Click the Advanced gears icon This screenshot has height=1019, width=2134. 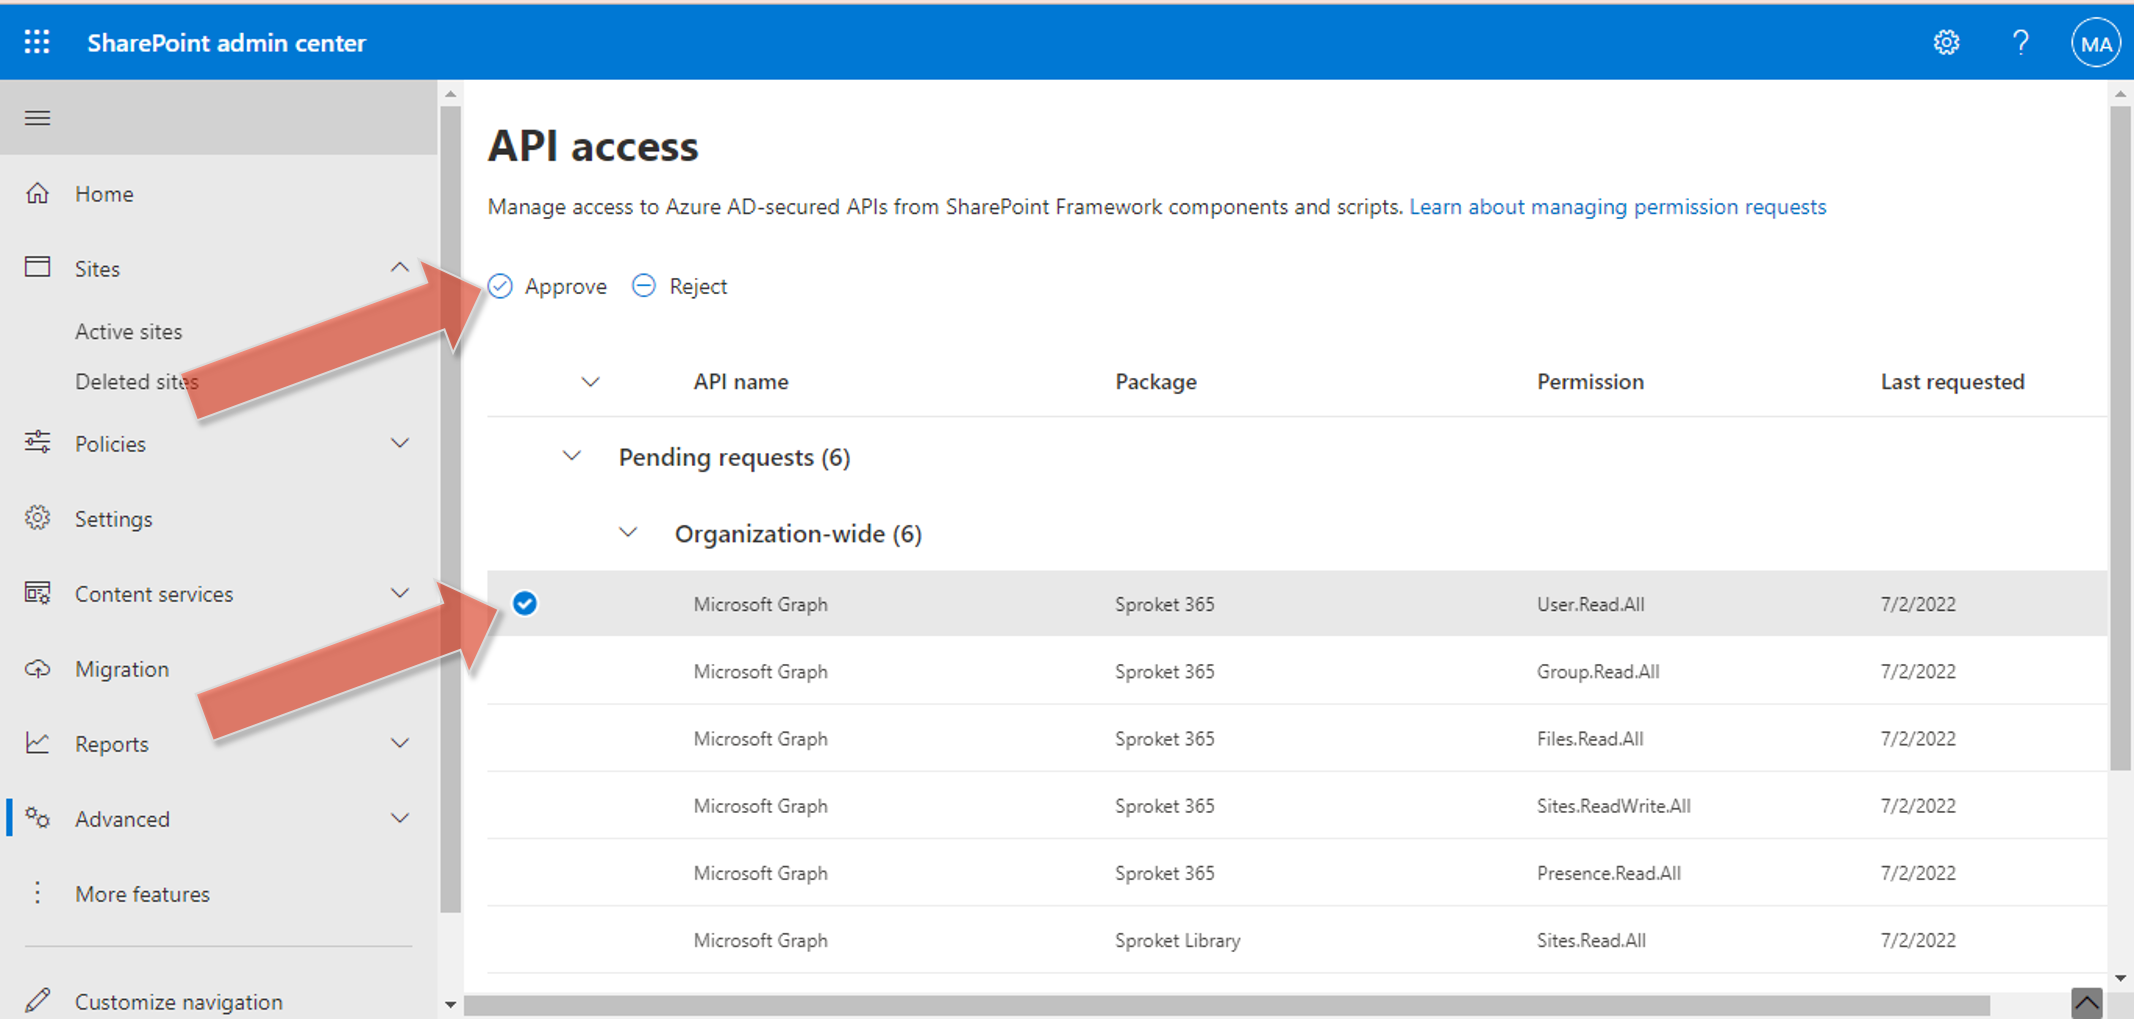click(38, 818)
